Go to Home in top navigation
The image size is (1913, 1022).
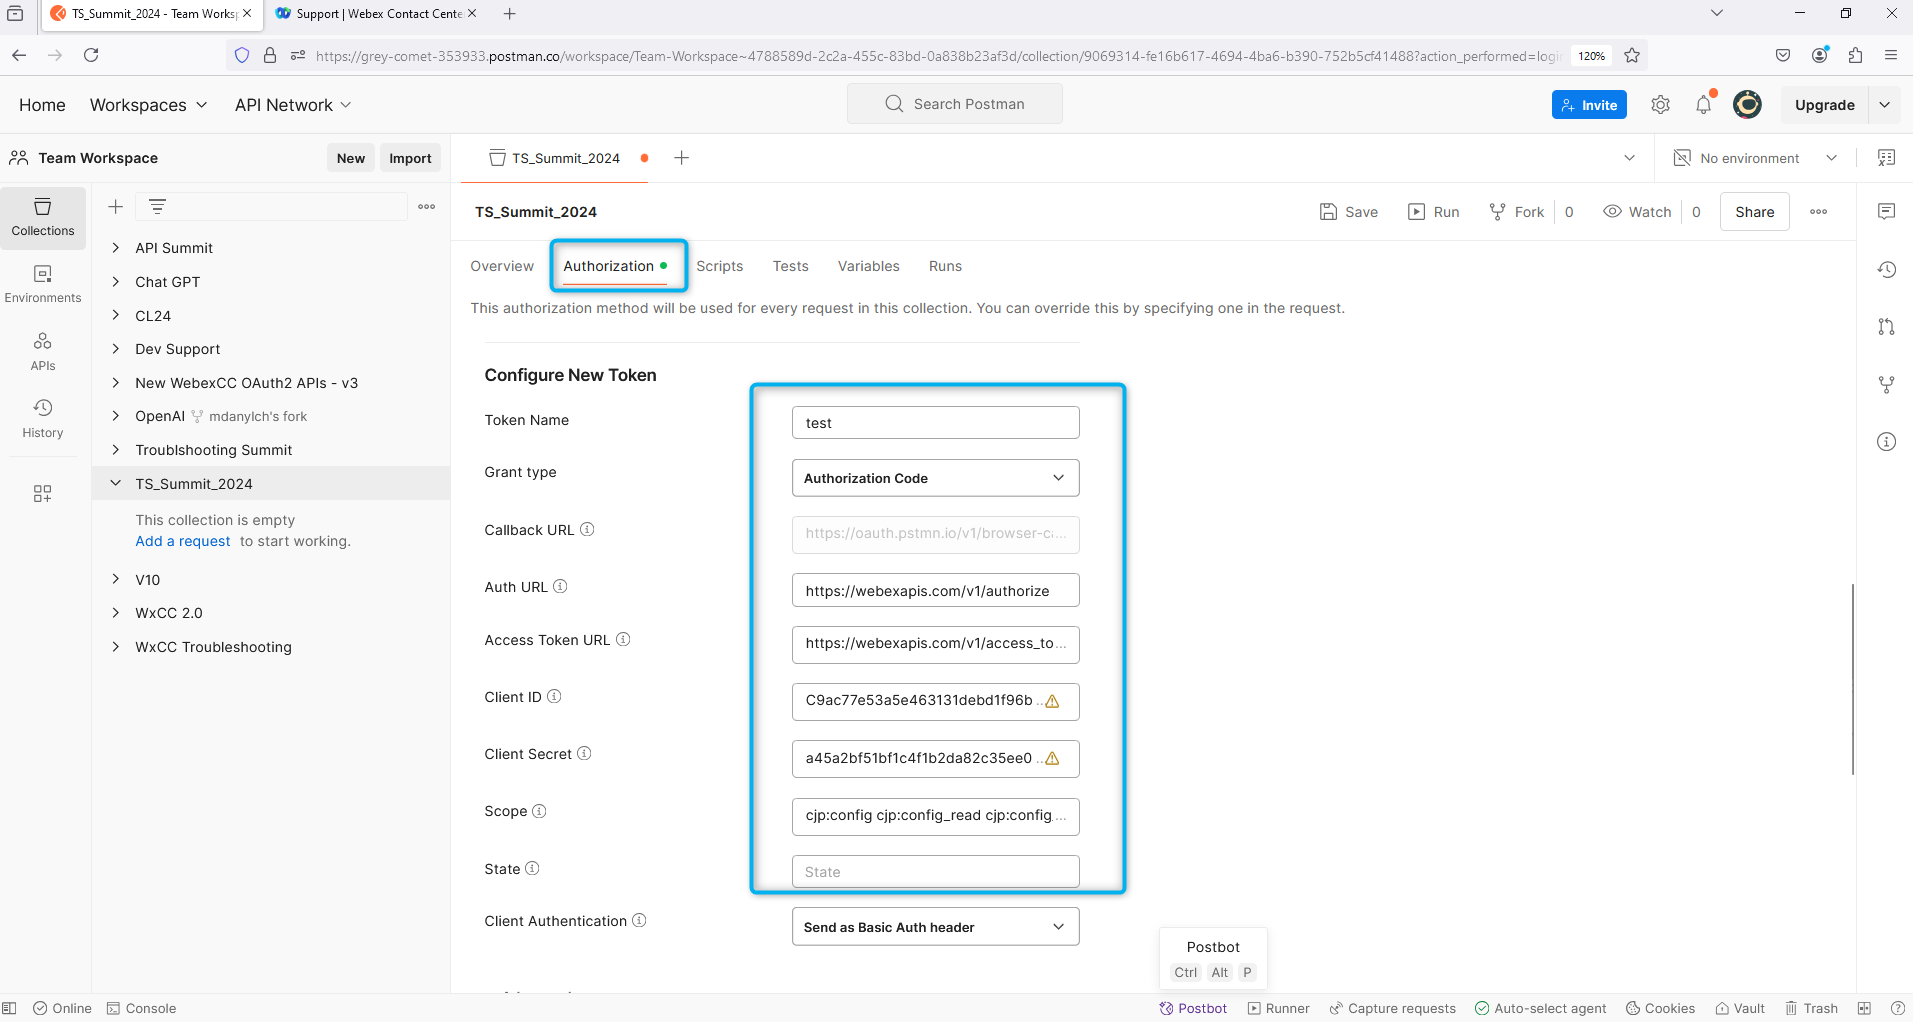pyautogui.click(x=42, y=105)
